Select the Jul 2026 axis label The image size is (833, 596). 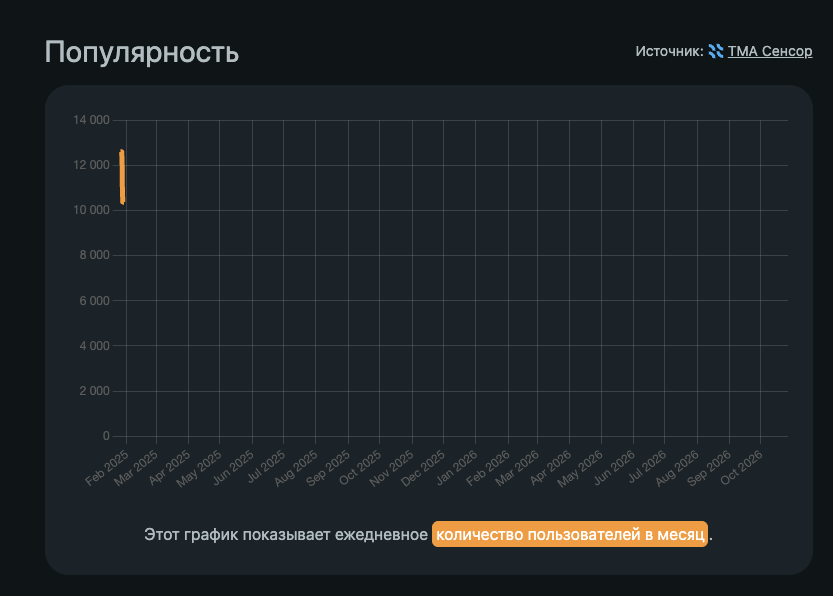coord(647,468)
